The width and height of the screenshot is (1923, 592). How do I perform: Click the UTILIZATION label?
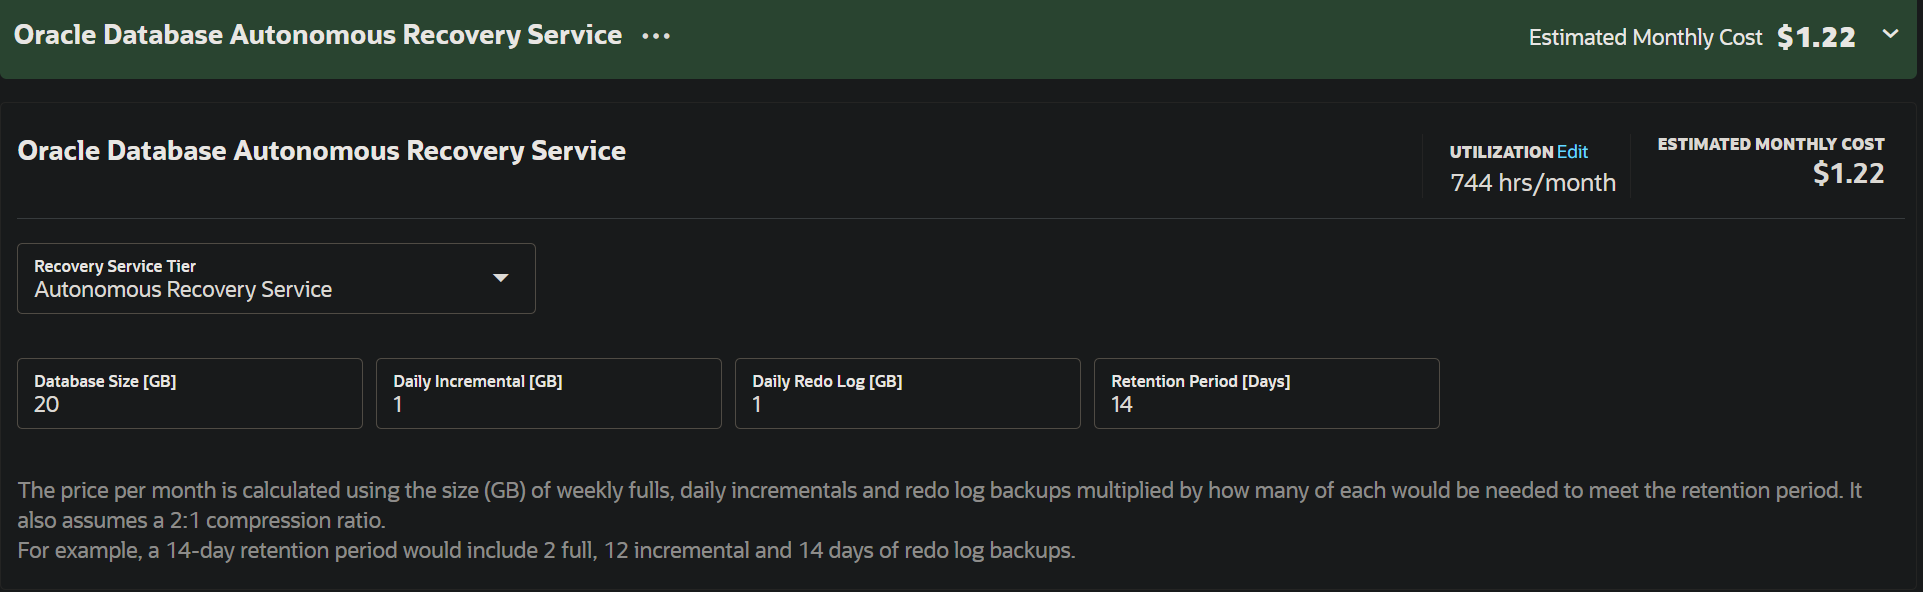coord(1502,152)
